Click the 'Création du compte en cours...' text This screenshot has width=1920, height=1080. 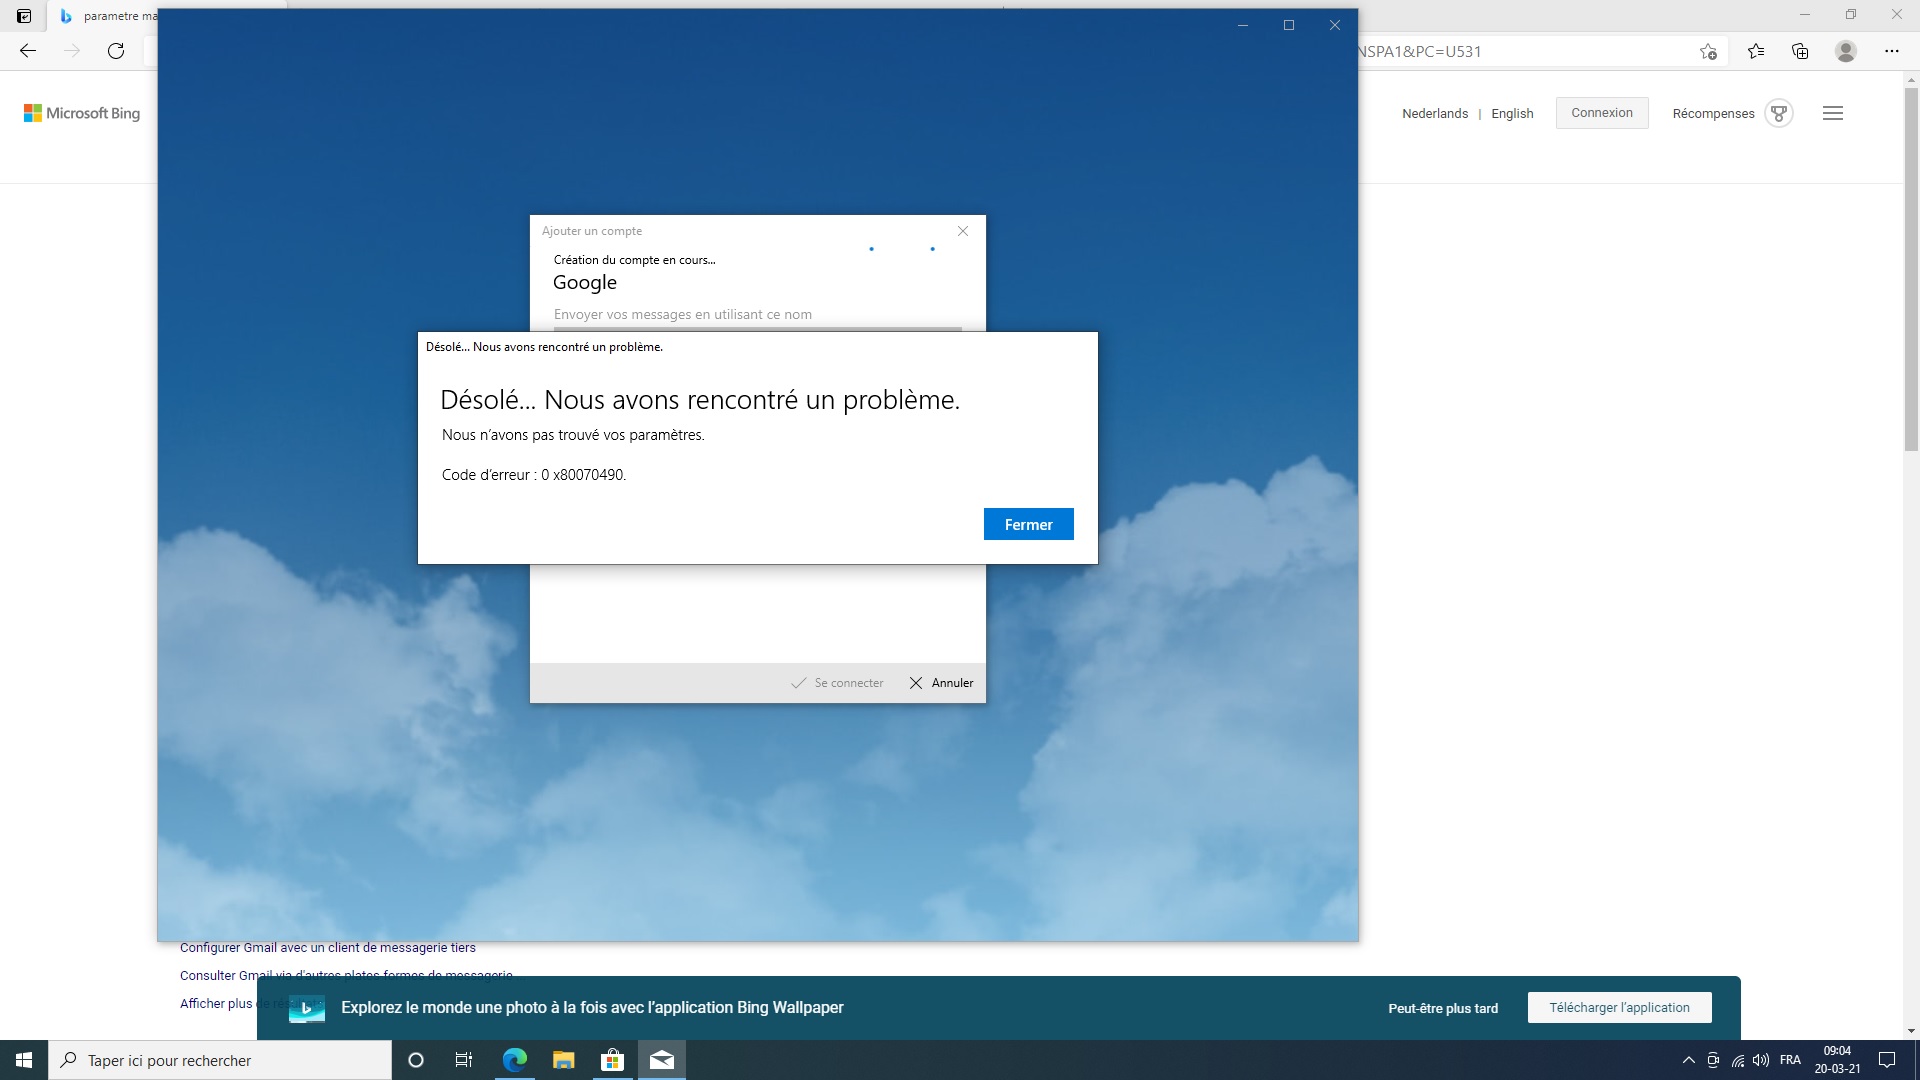[634, 260]
